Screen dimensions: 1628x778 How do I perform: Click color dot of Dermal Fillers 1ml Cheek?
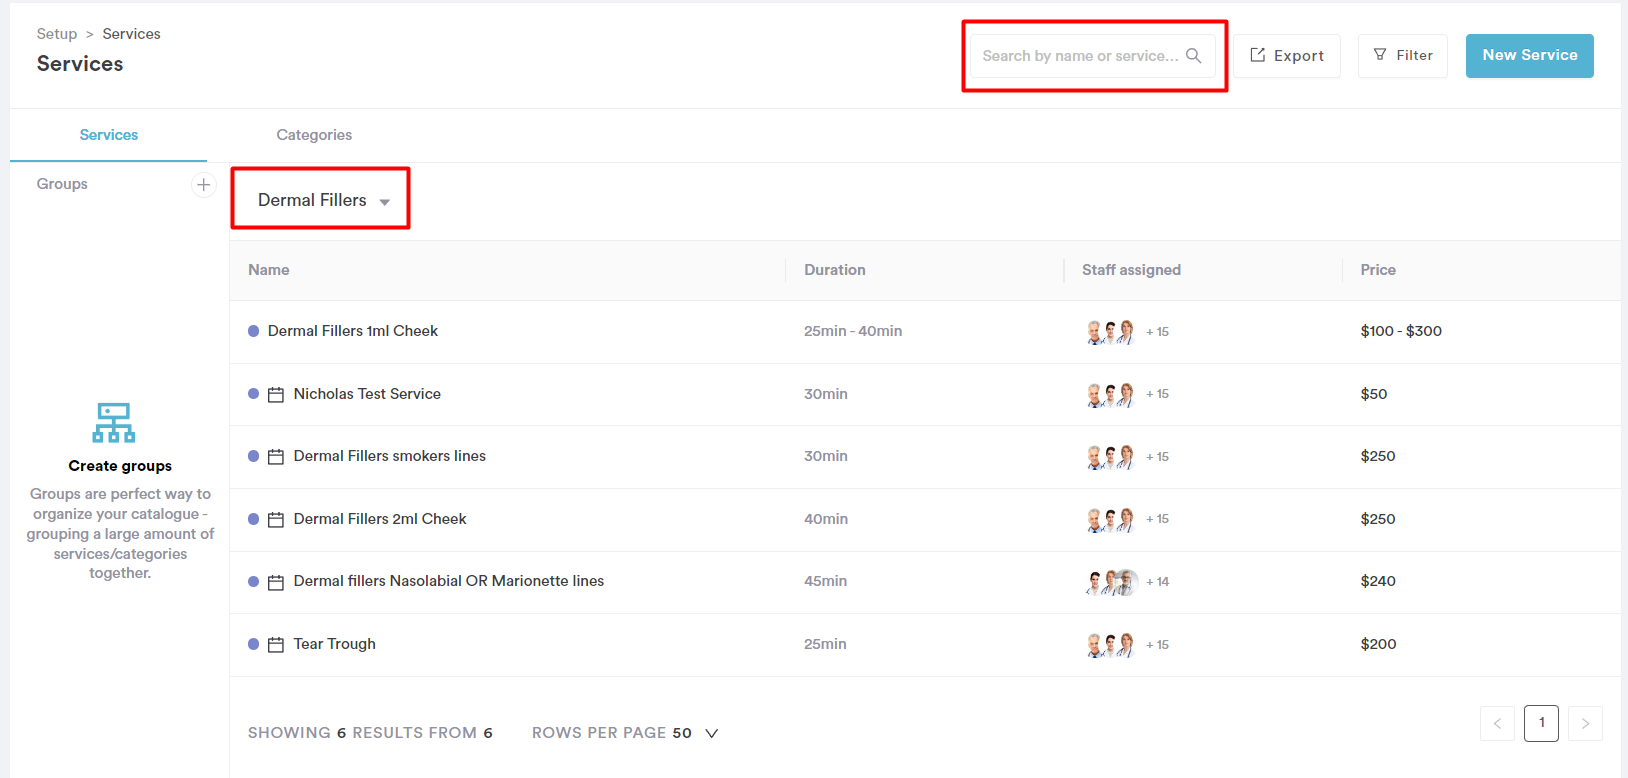tap(254, 331)
